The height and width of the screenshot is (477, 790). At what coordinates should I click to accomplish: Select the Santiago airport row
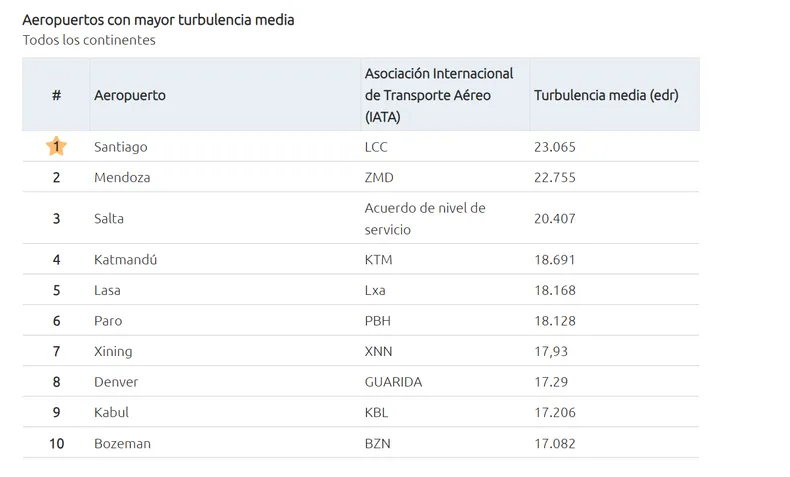(x=361, y=147)
